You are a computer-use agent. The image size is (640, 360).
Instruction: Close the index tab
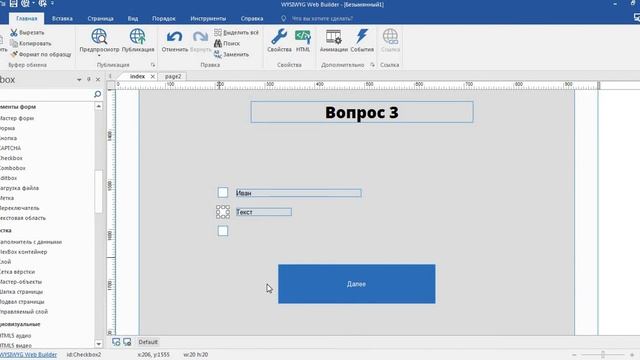[x=153, y=76]
